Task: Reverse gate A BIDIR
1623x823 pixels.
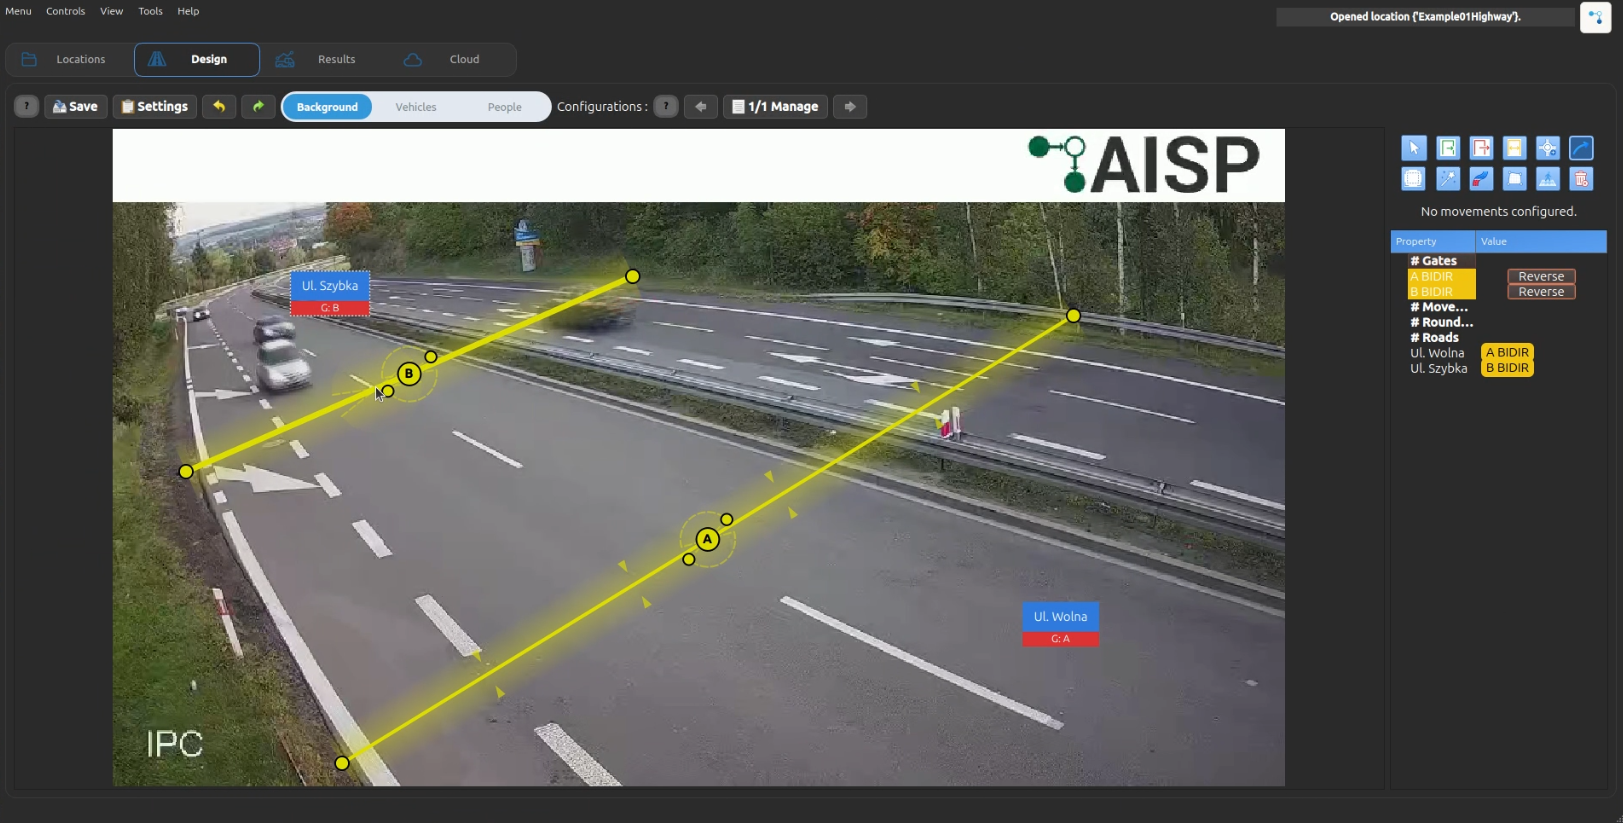Action: pyautogui.click(x=1541, y=276)
